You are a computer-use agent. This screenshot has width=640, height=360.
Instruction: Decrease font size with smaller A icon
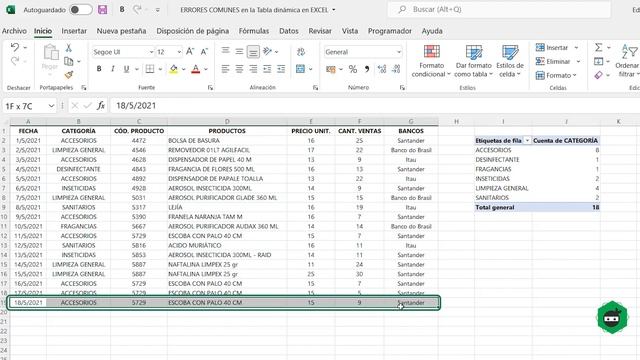click(x=204, y=51)
